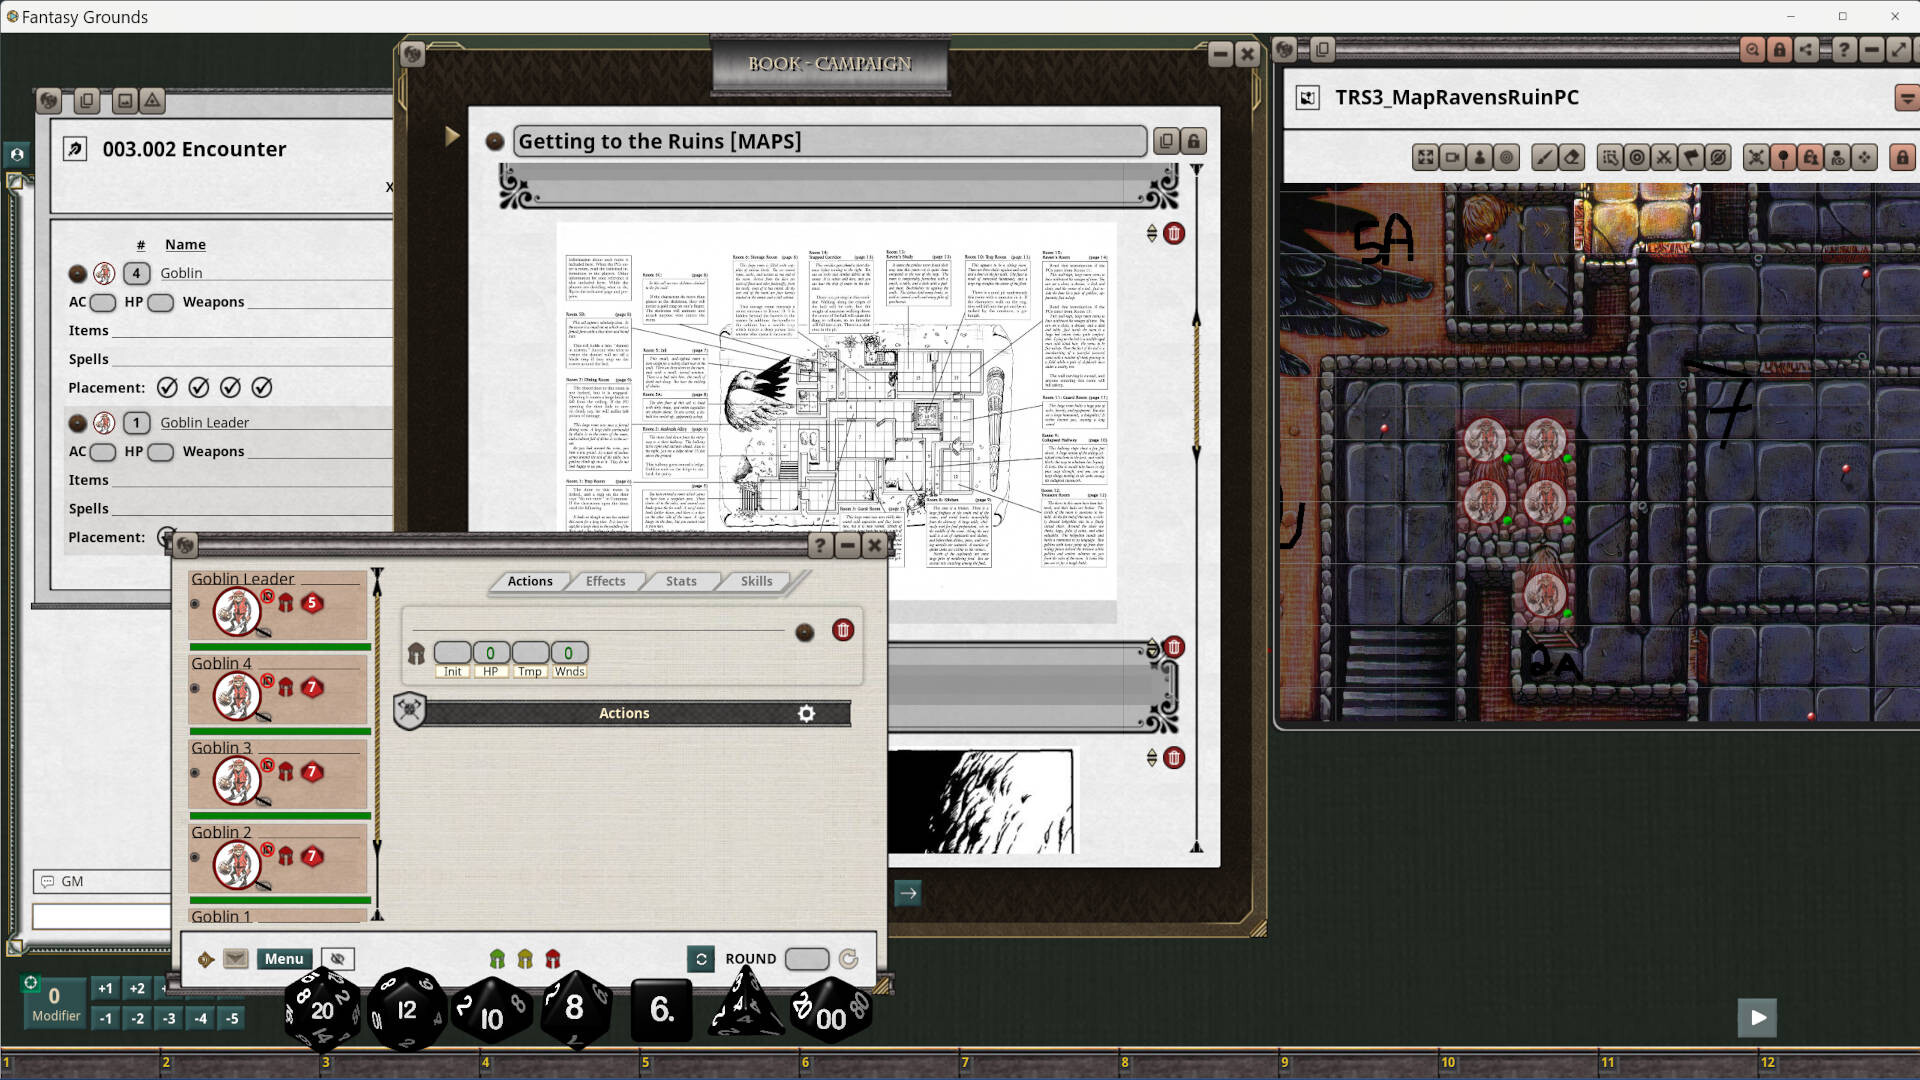This screenshot has height=1080, width=1920.
Task: Click the zoom-to-fit icon on the map toolbar
Action: (x=1424, y=157)
